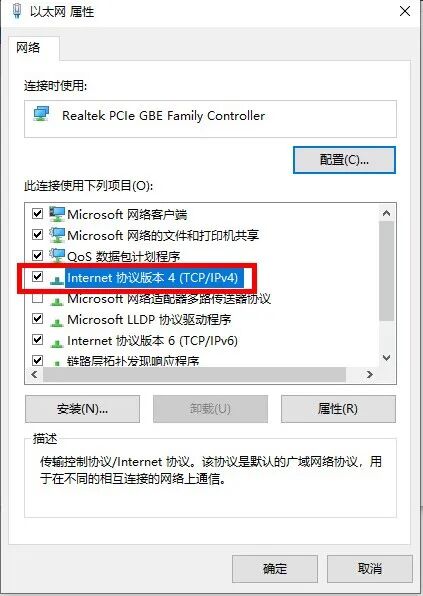The image size is (423, 596).
Task: Uncheck the Internet 协议版本 4 checkbox
Action: [37, 276]
